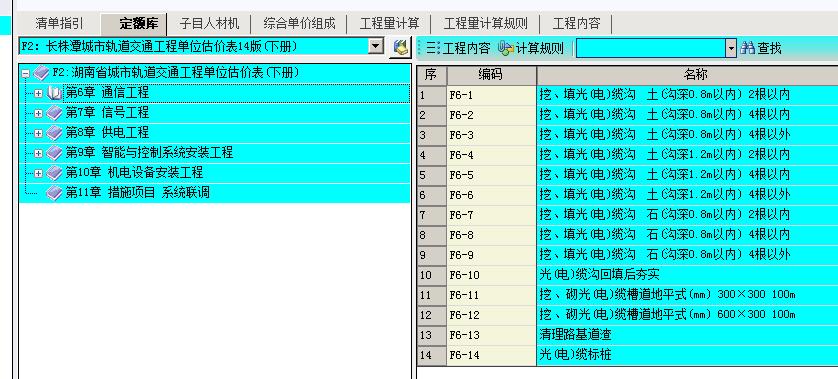Viewport: 838px width, 379px height.
Task: Select code cell F6-5
Action: tap(491, 175)
